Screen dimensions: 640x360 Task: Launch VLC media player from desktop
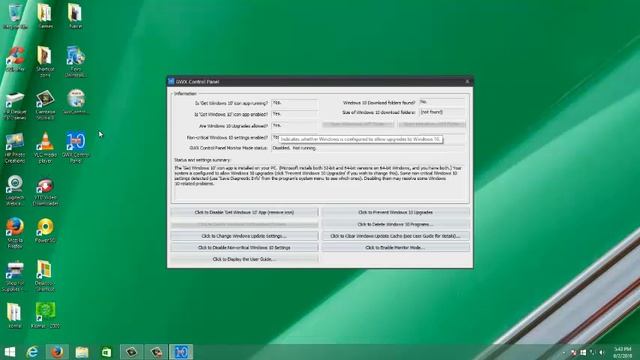(45, 148)
